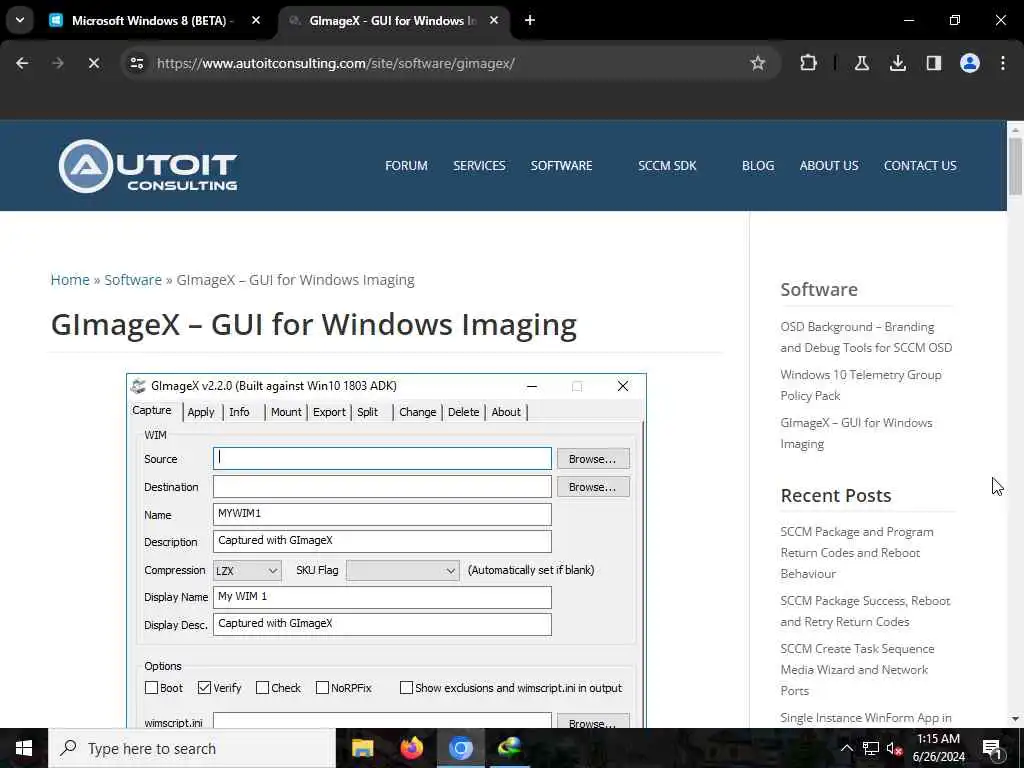Click the Destination Browse button

[x=593, y=487]
